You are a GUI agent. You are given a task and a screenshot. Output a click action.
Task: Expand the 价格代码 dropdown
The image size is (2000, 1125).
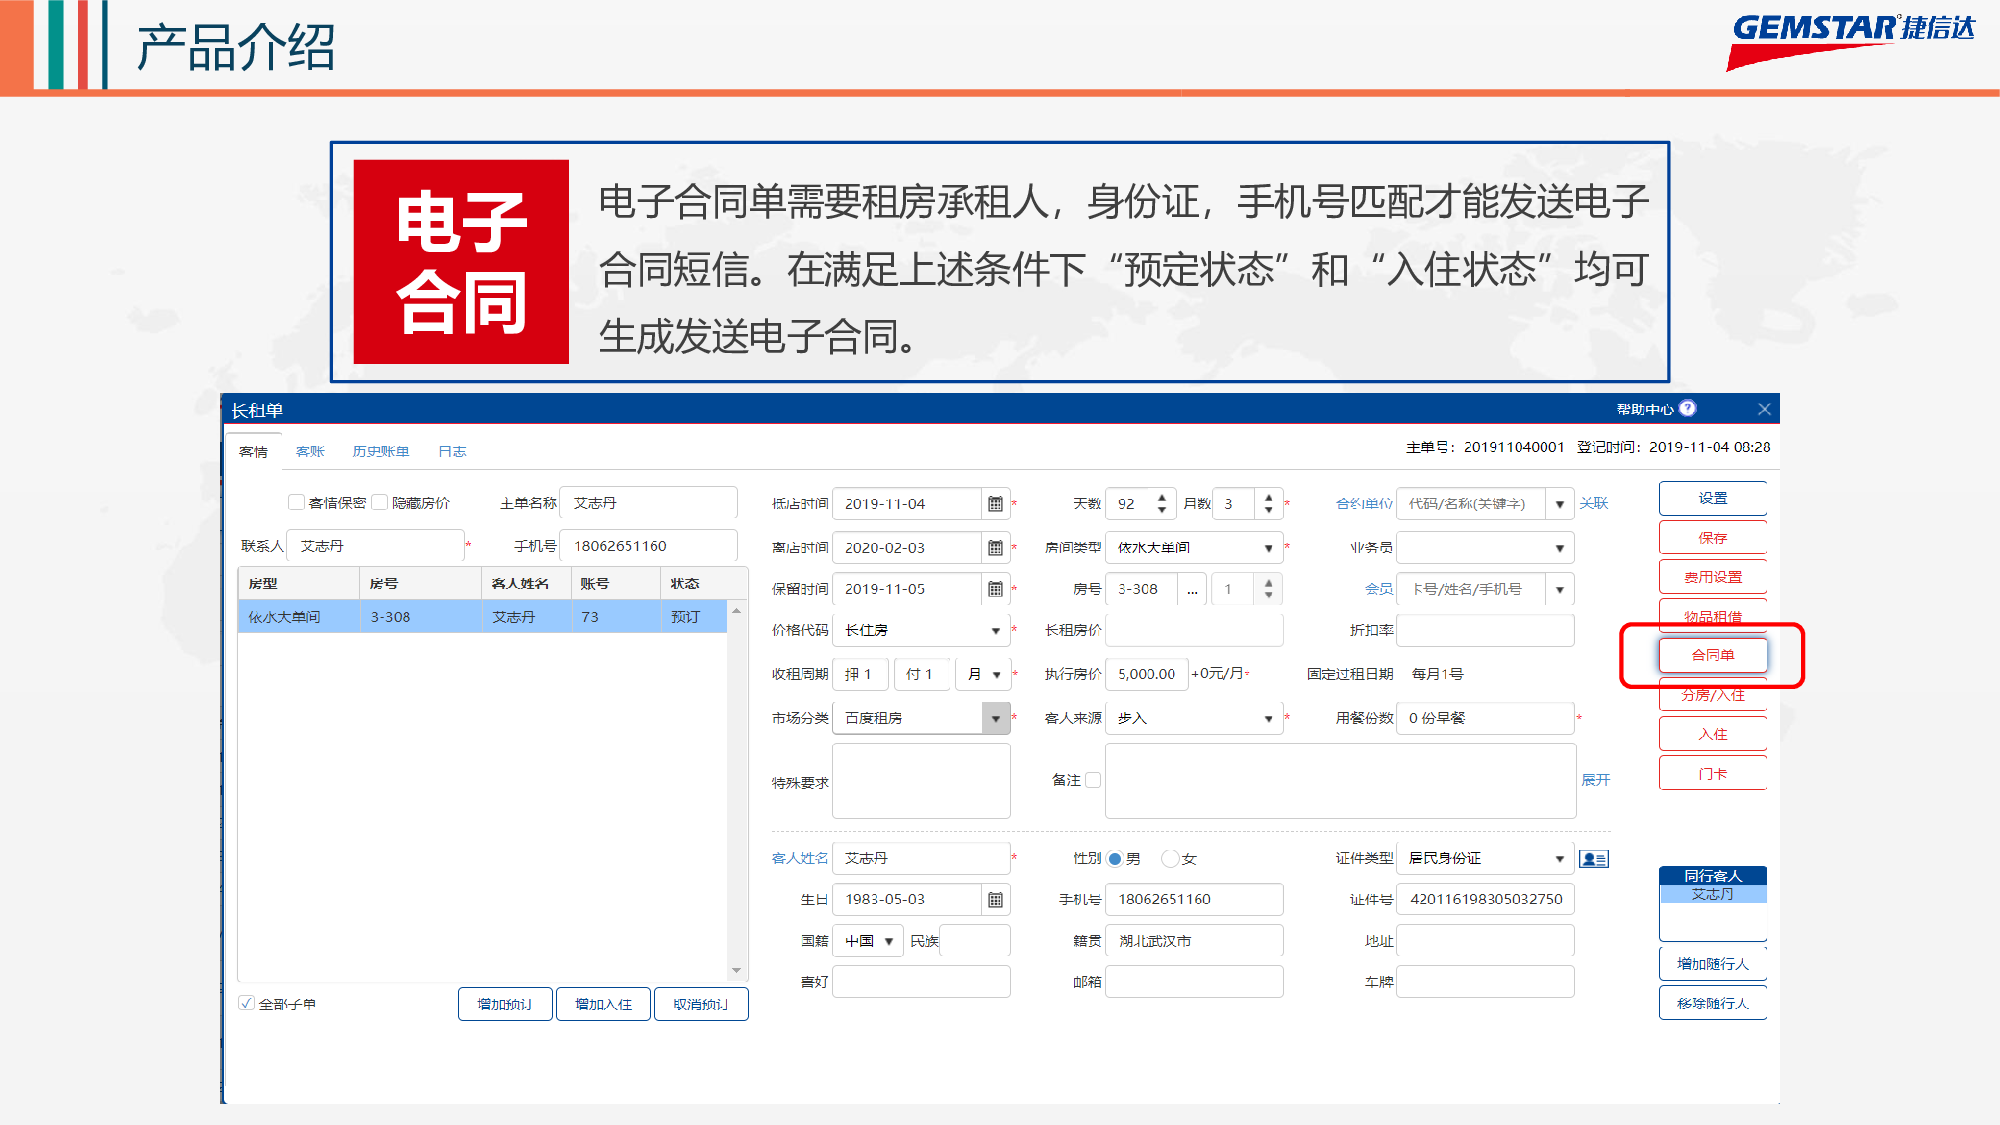pos(995,630)
